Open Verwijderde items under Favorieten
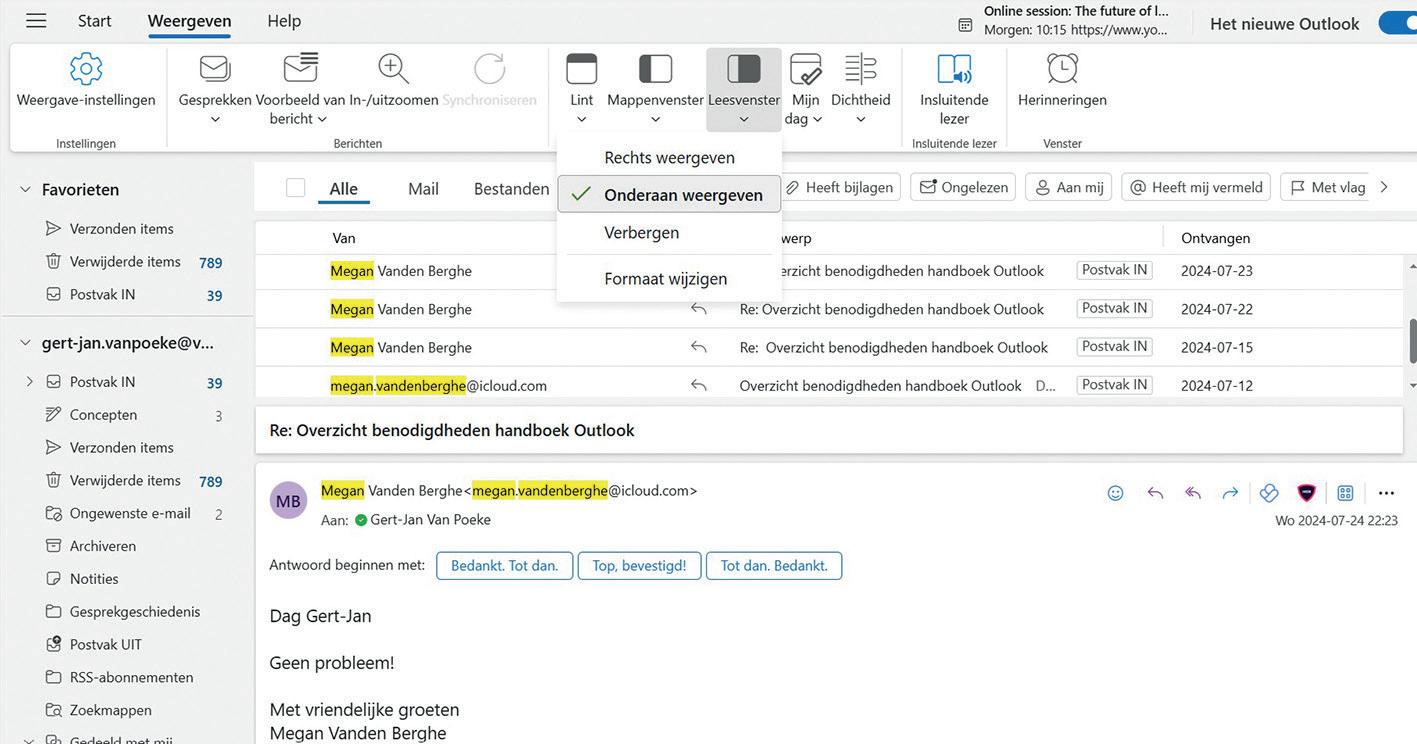1417x744 pixels. pyautogui.click(x=127, y=261)
